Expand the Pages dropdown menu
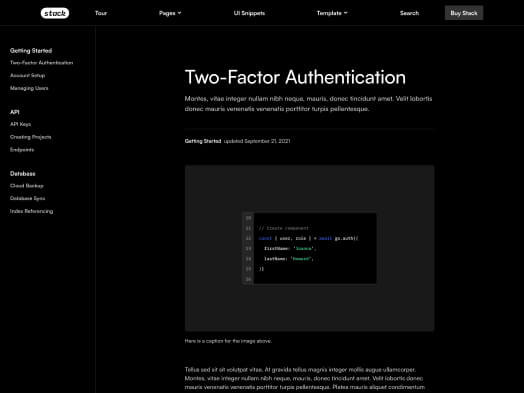 point(170,13)
